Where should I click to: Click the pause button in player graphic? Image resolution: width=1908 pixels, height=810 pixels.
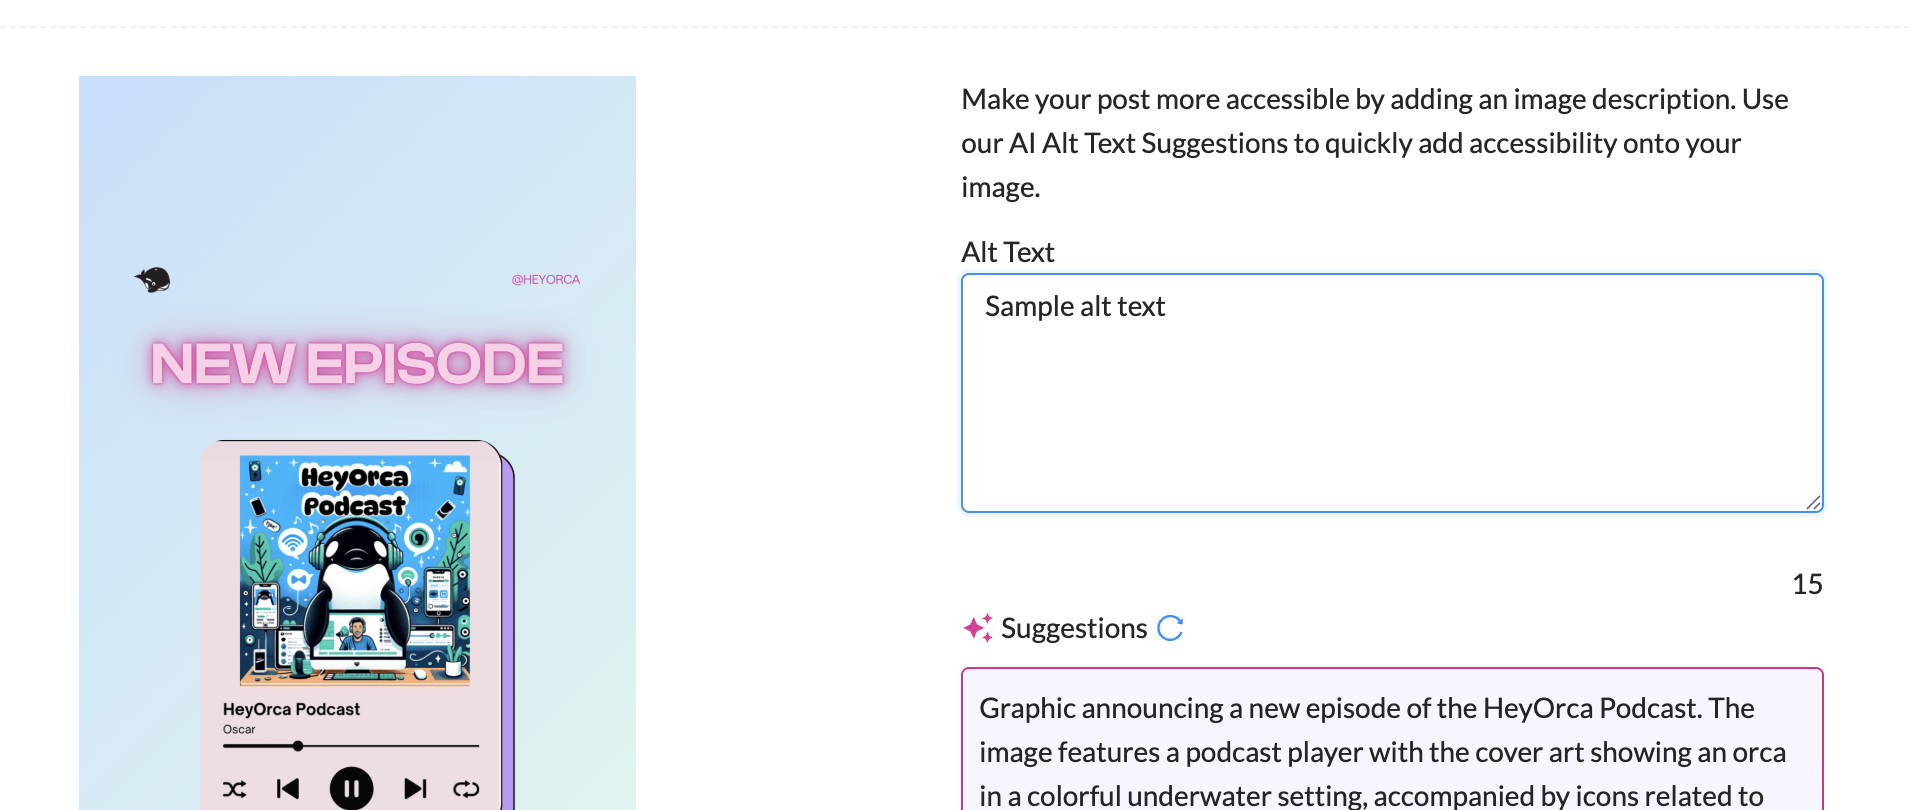[352, 789]
